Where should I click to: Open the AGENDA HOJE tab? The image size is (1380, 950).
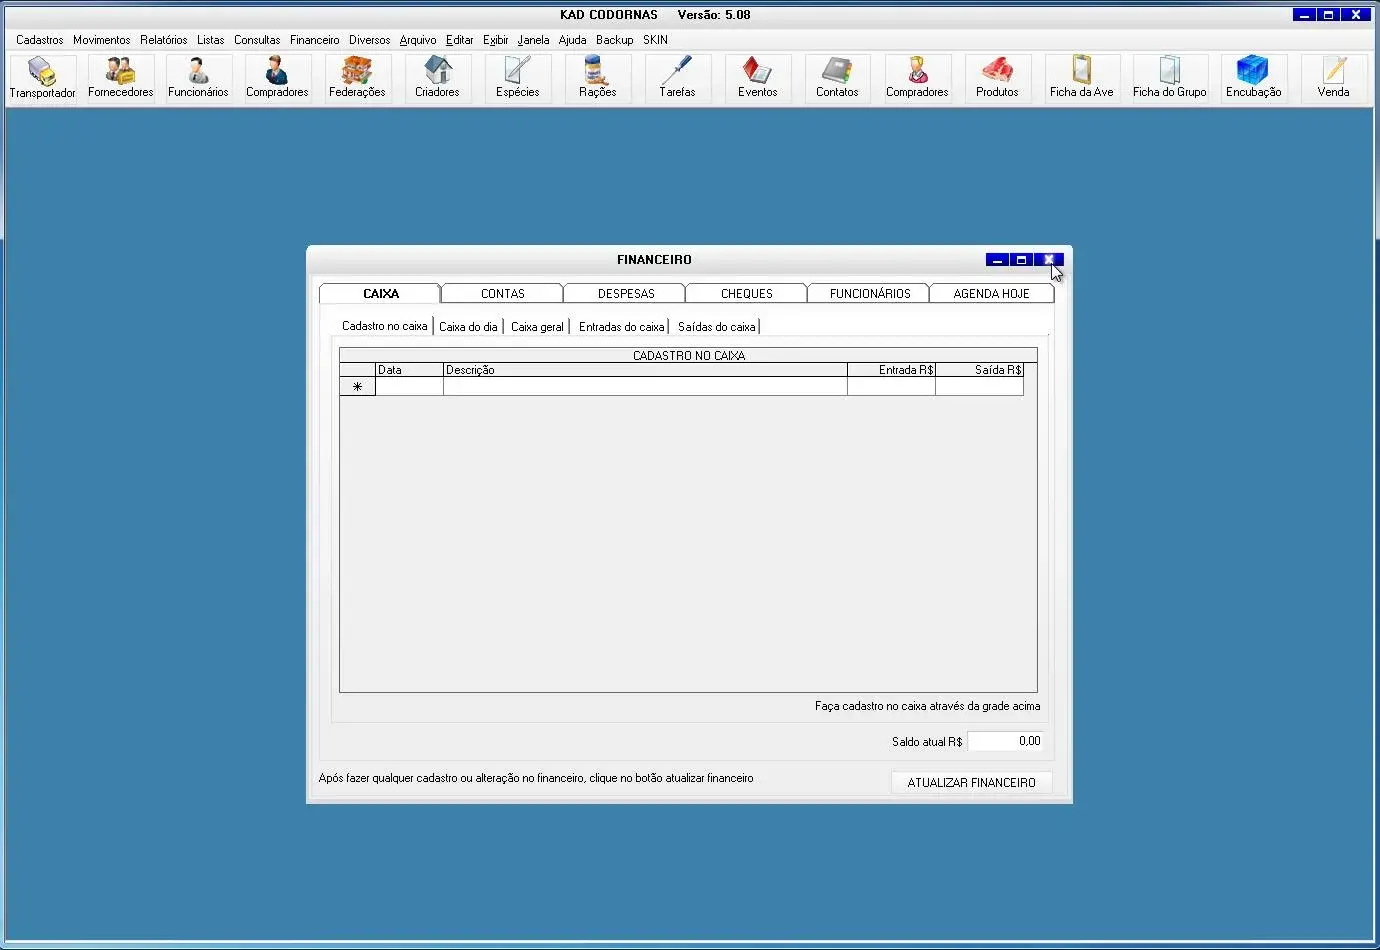click(991, 294)
